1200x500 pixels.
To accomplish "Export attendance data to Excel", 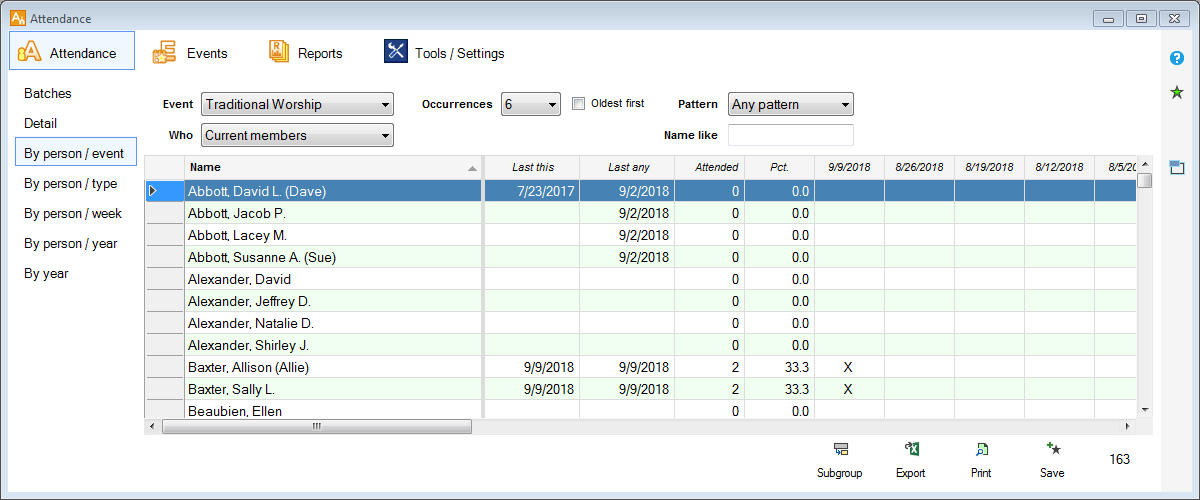I will click(x=910, y=451).
